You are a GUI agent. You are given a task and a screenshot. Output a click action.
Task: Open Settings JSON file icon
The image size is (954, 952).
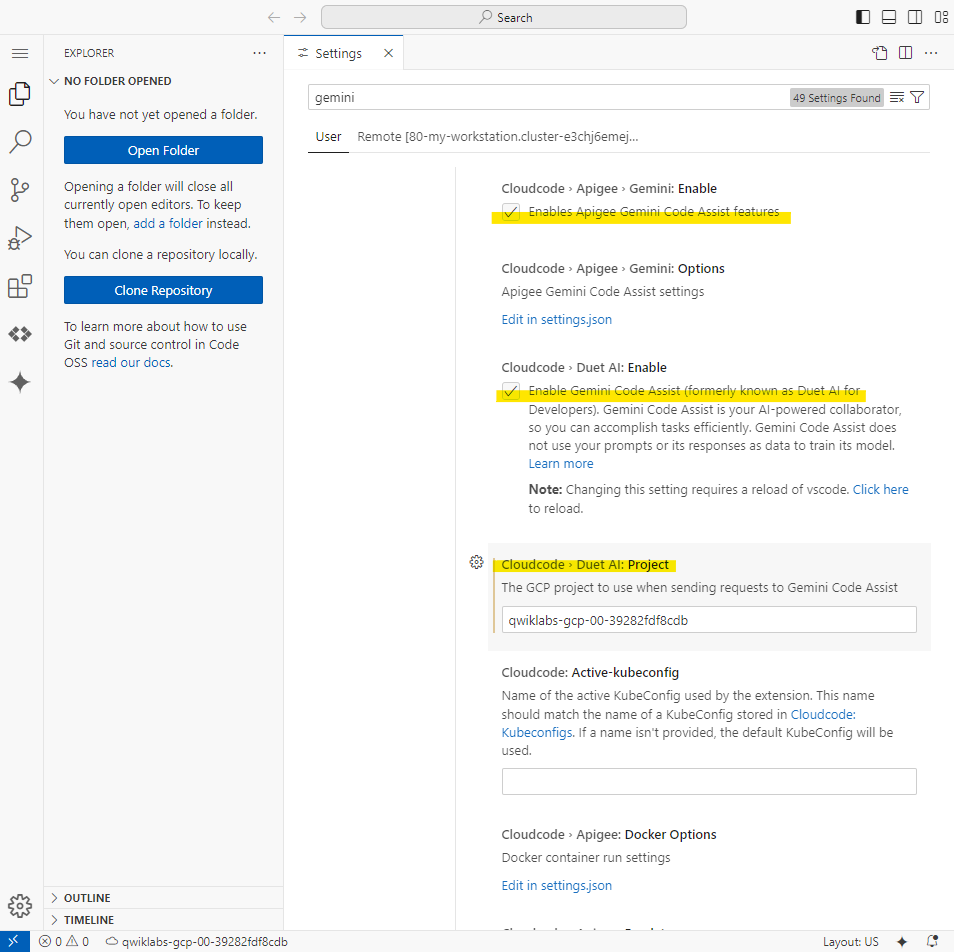880,54
